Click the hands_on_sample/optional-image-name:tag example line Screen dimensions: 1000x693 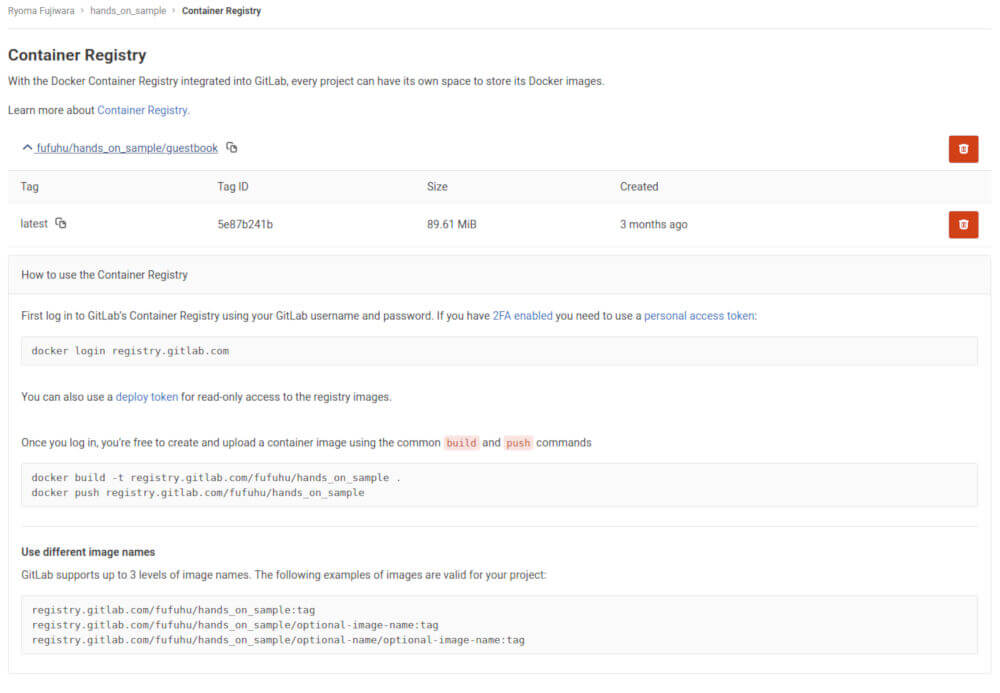235,625
